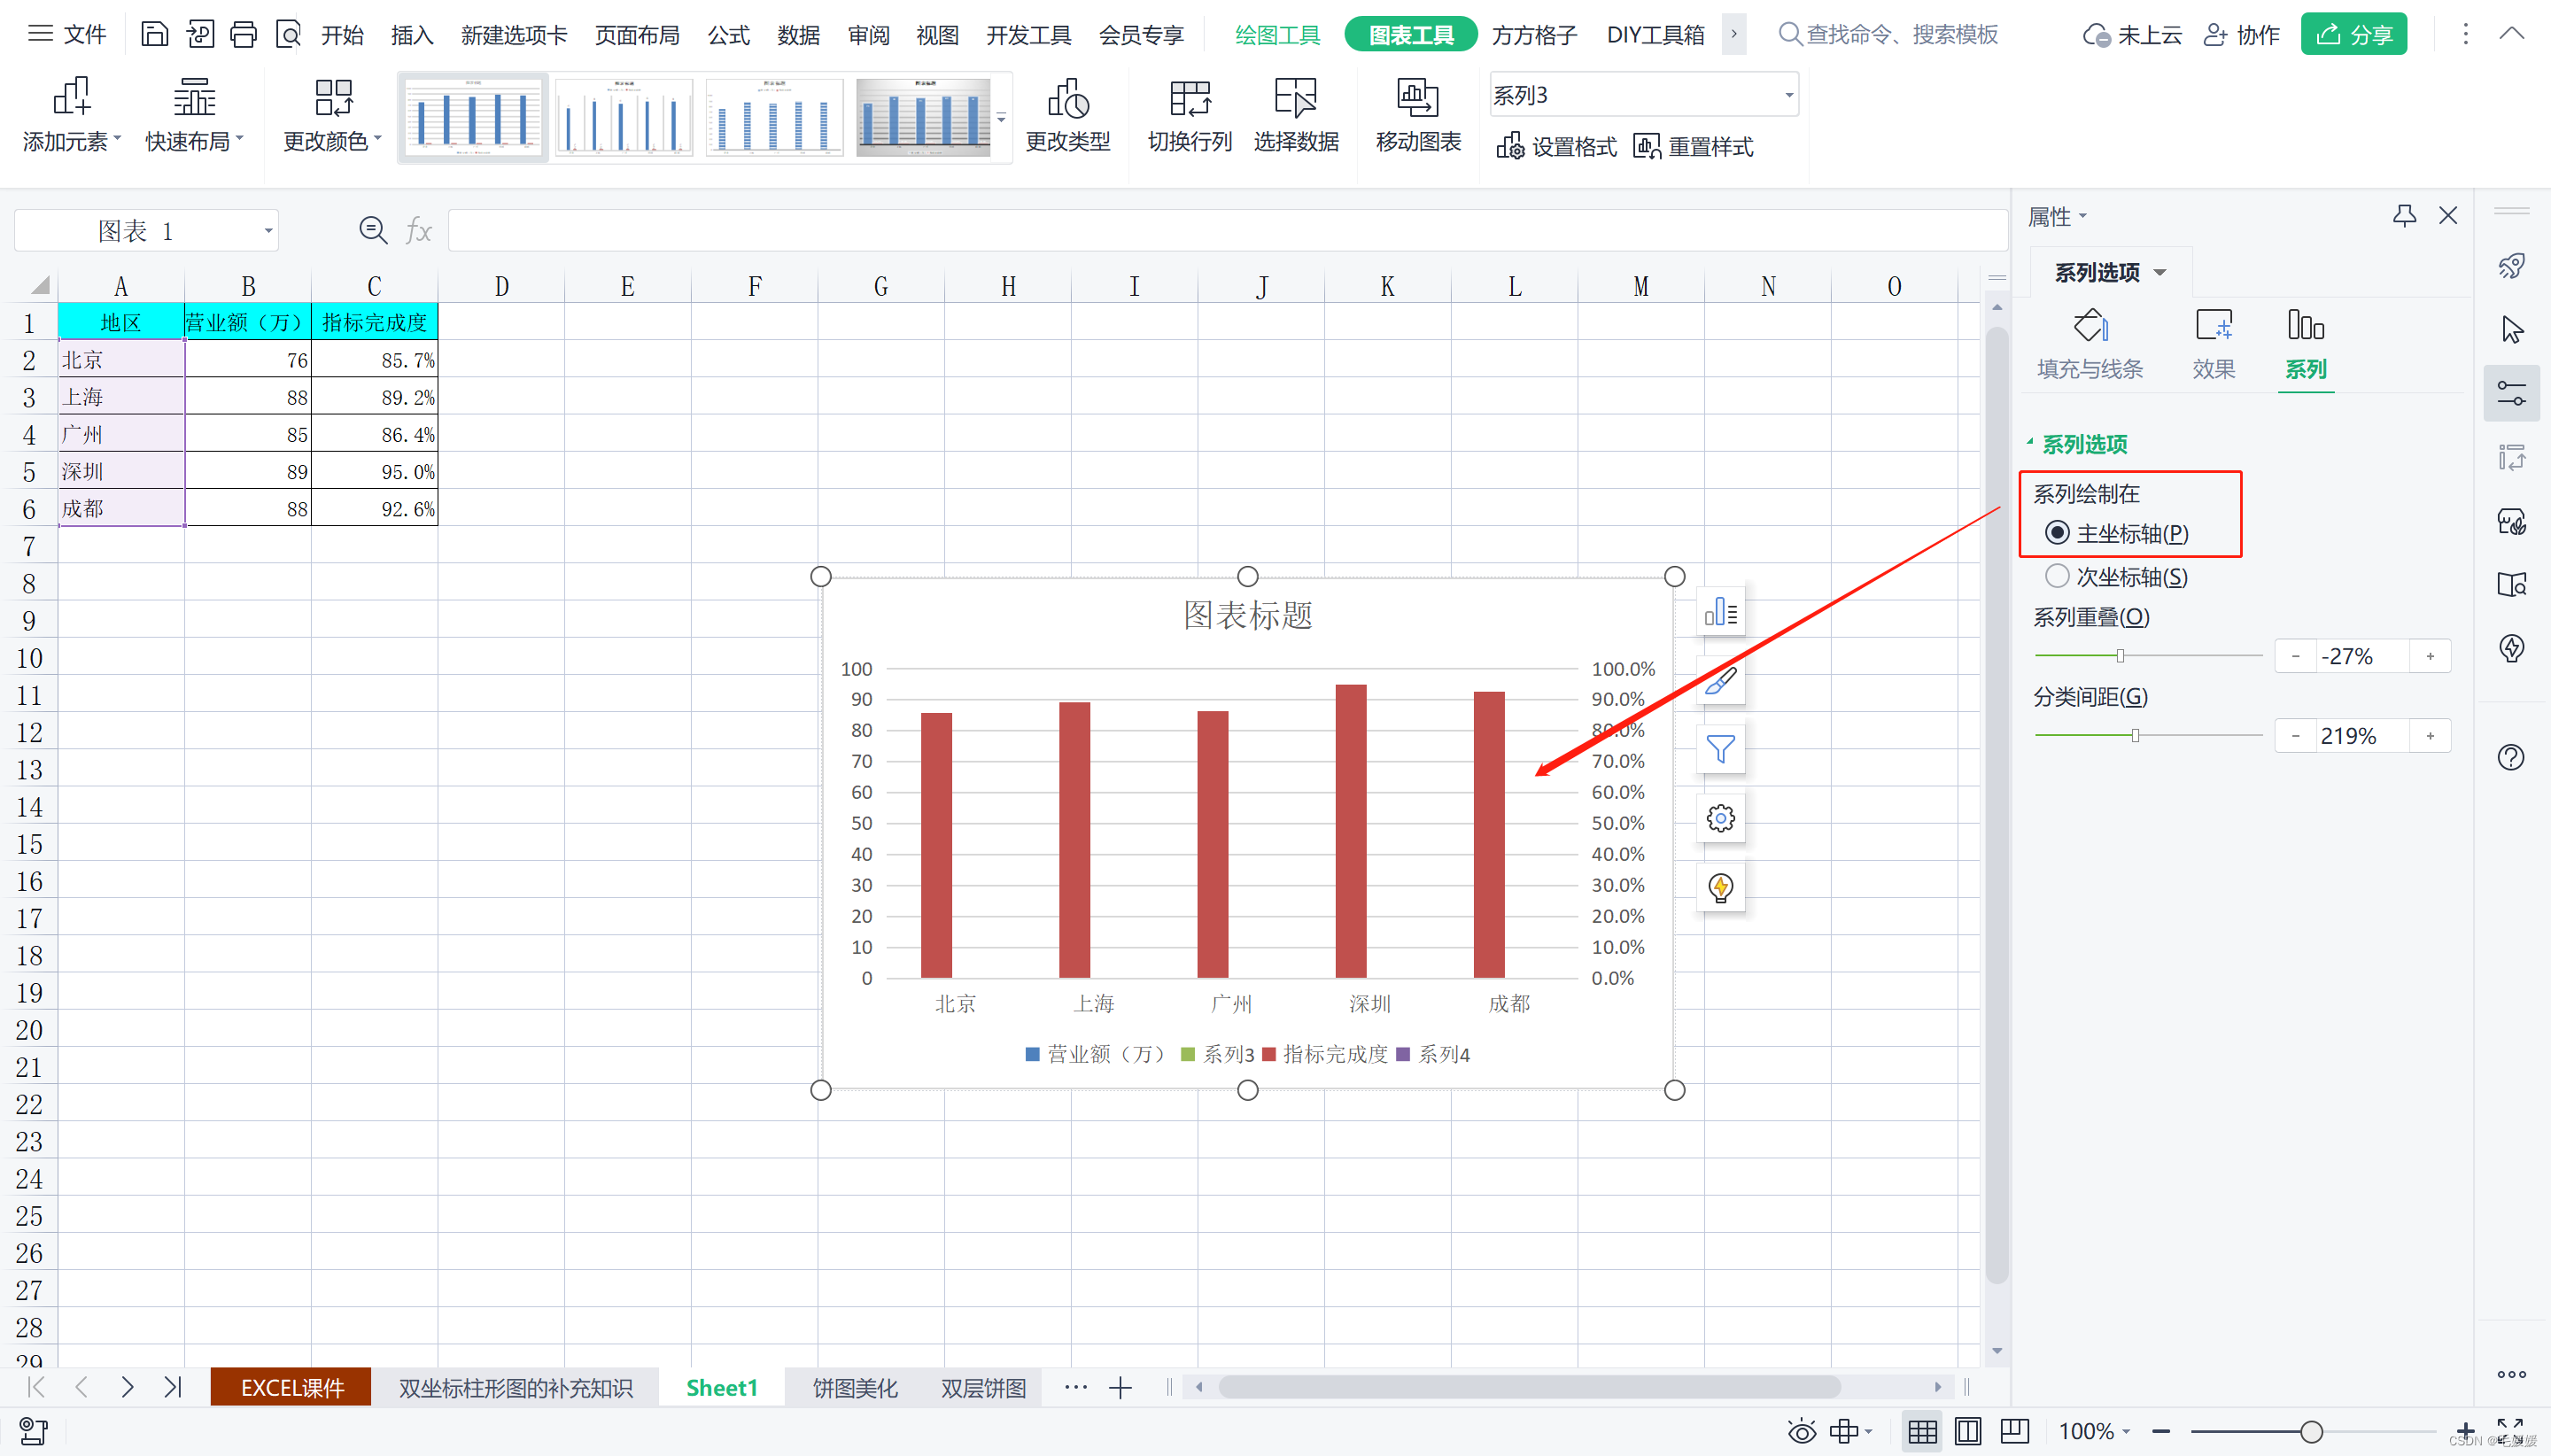Open the 选择数据 select data tool
2551x1456 pixels.
[1295, 115]
